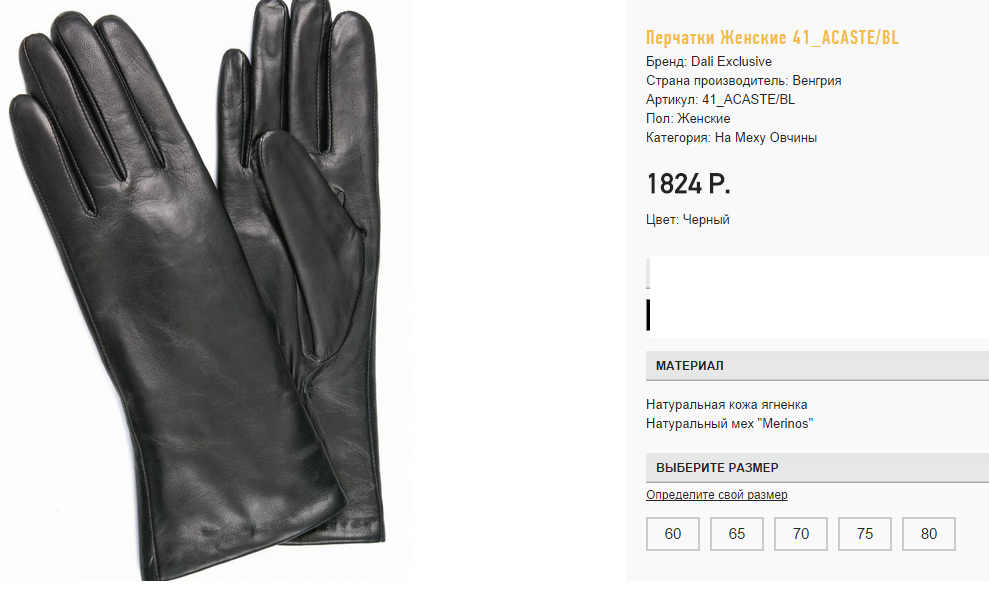Click the Артикул 41_ACASTE/BL line
Screen dimensions: 989x599
[720, 100]
